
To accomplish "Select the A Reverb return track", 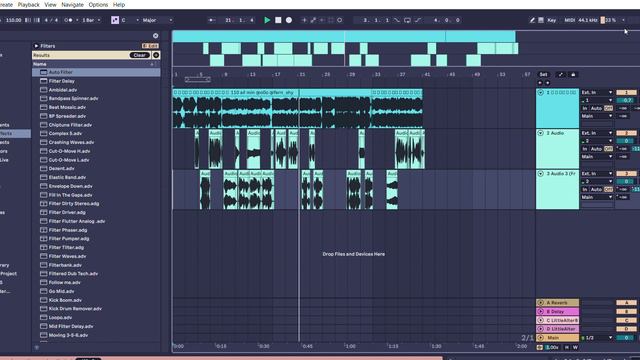I will (x=558, y=303).
